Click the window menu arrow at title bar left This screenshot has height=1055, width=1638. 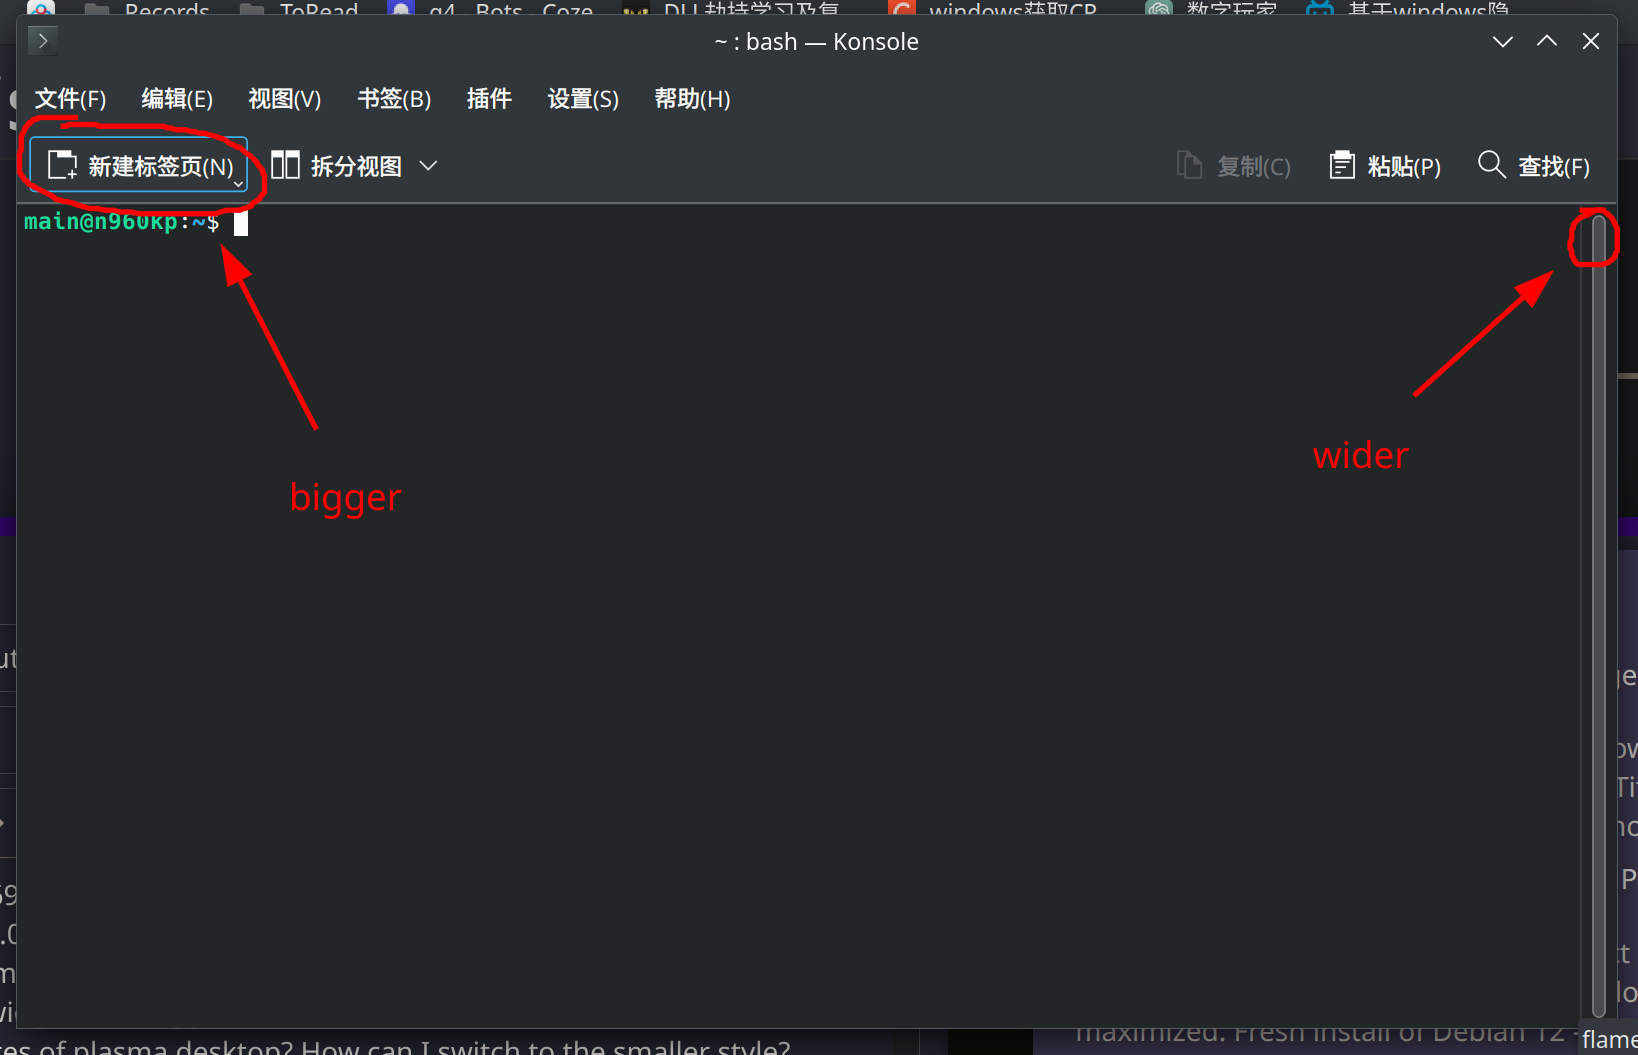43,41
